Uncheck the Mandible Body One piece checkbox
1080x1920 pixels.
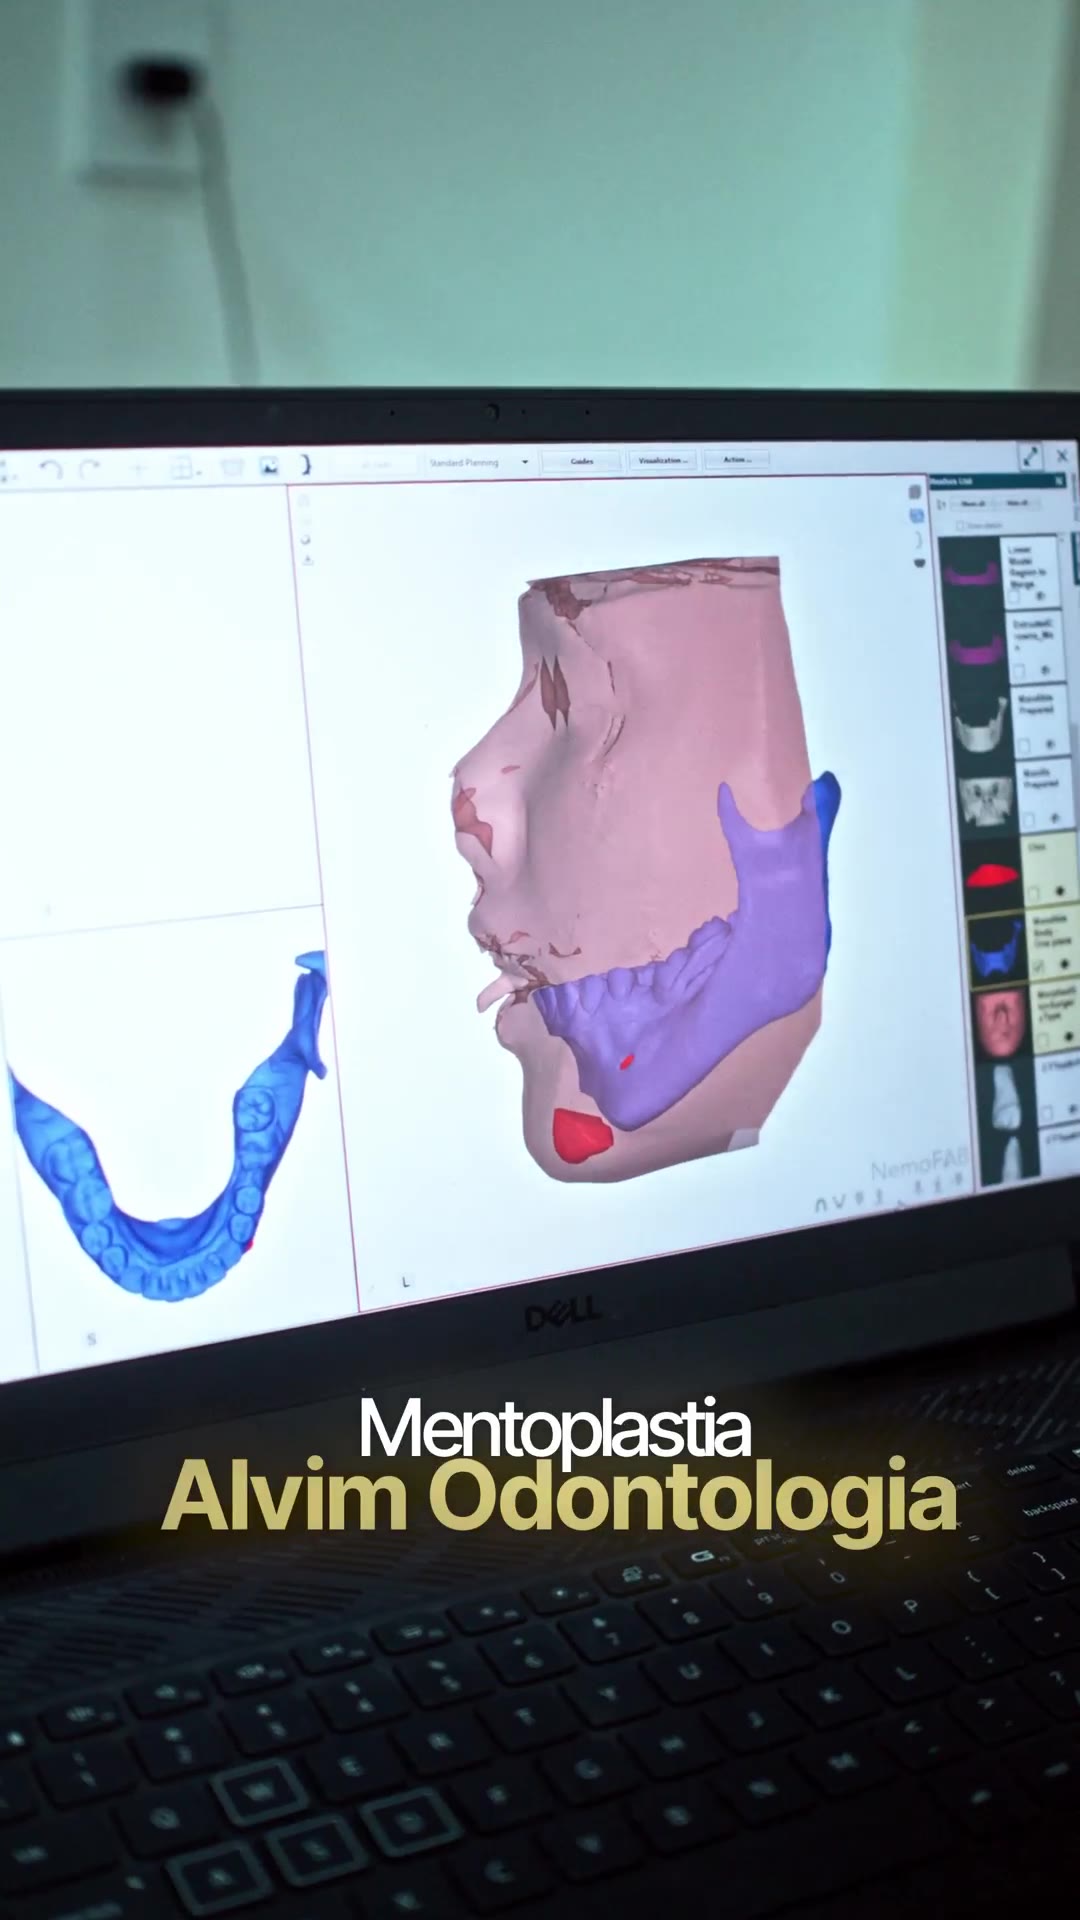tap(1038, 965)
